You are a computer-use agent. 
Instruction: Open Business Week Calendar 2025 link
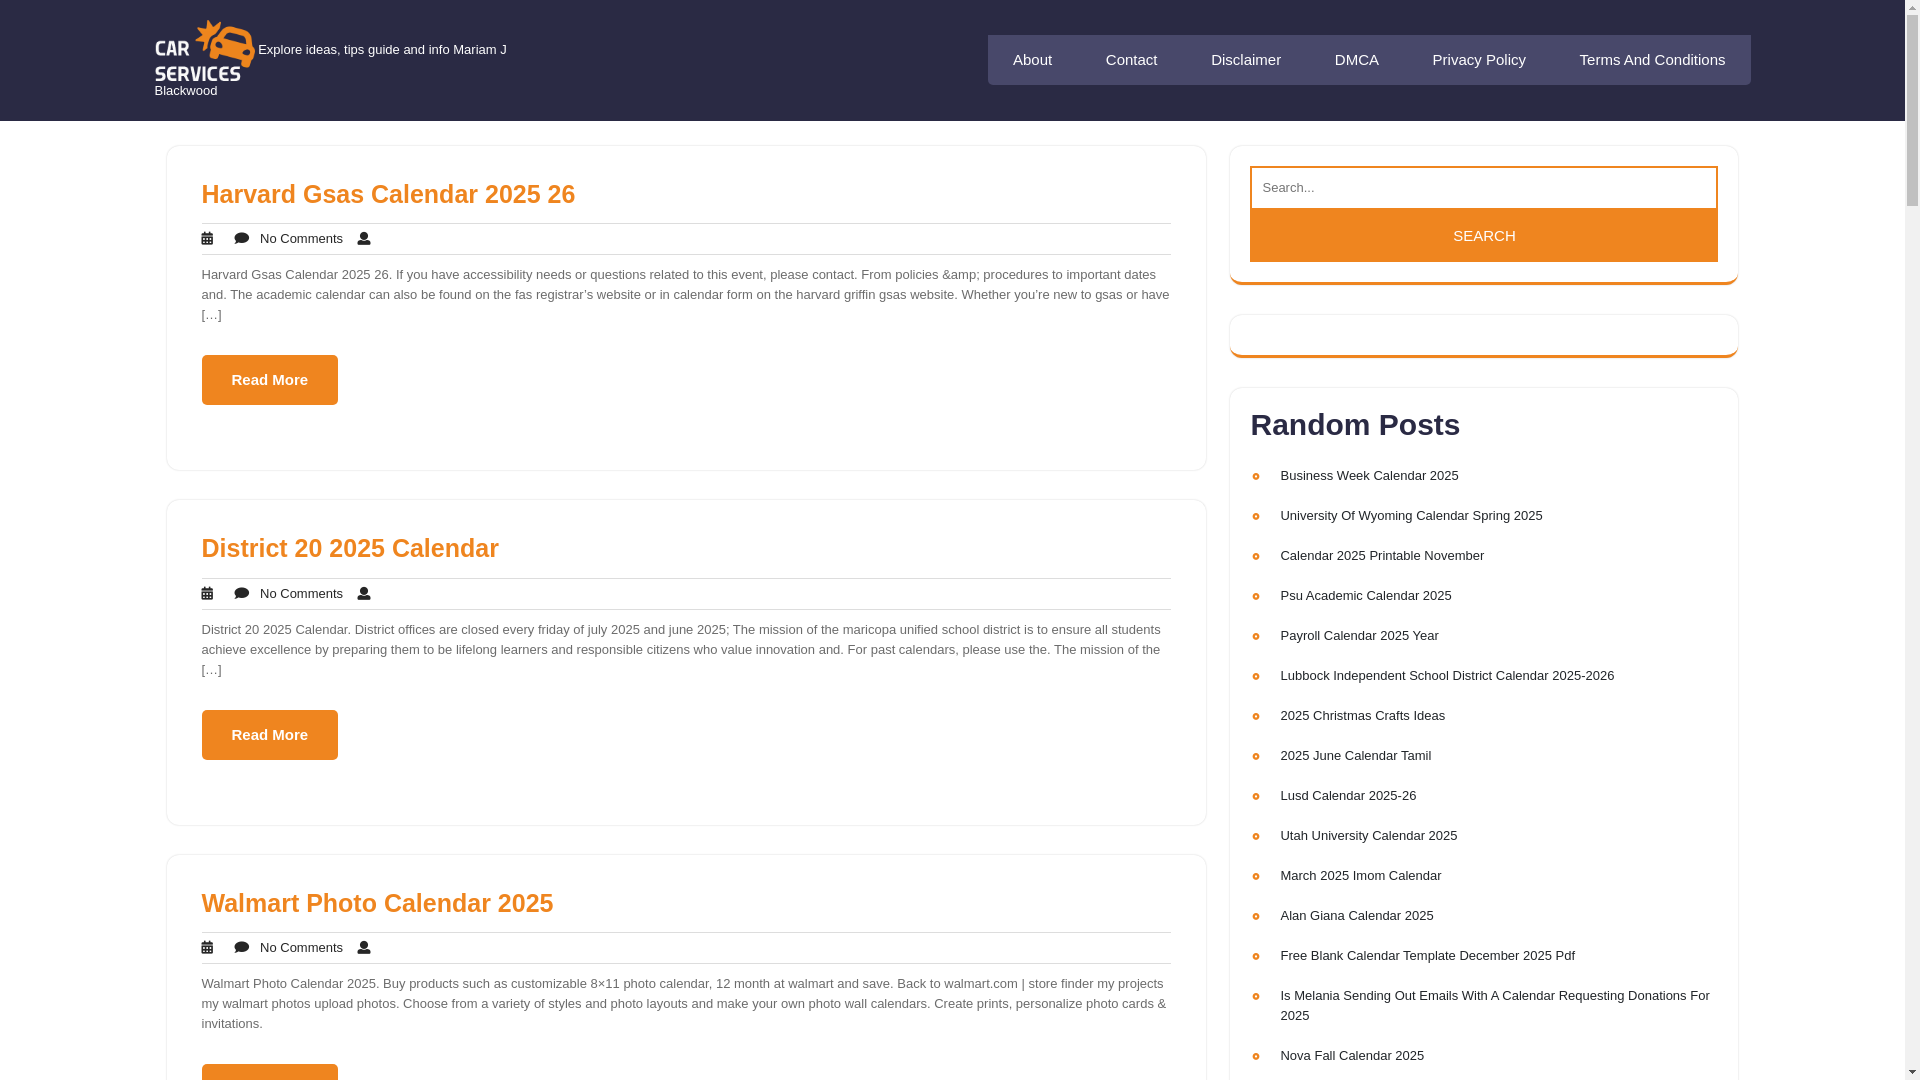(1368, 476)
